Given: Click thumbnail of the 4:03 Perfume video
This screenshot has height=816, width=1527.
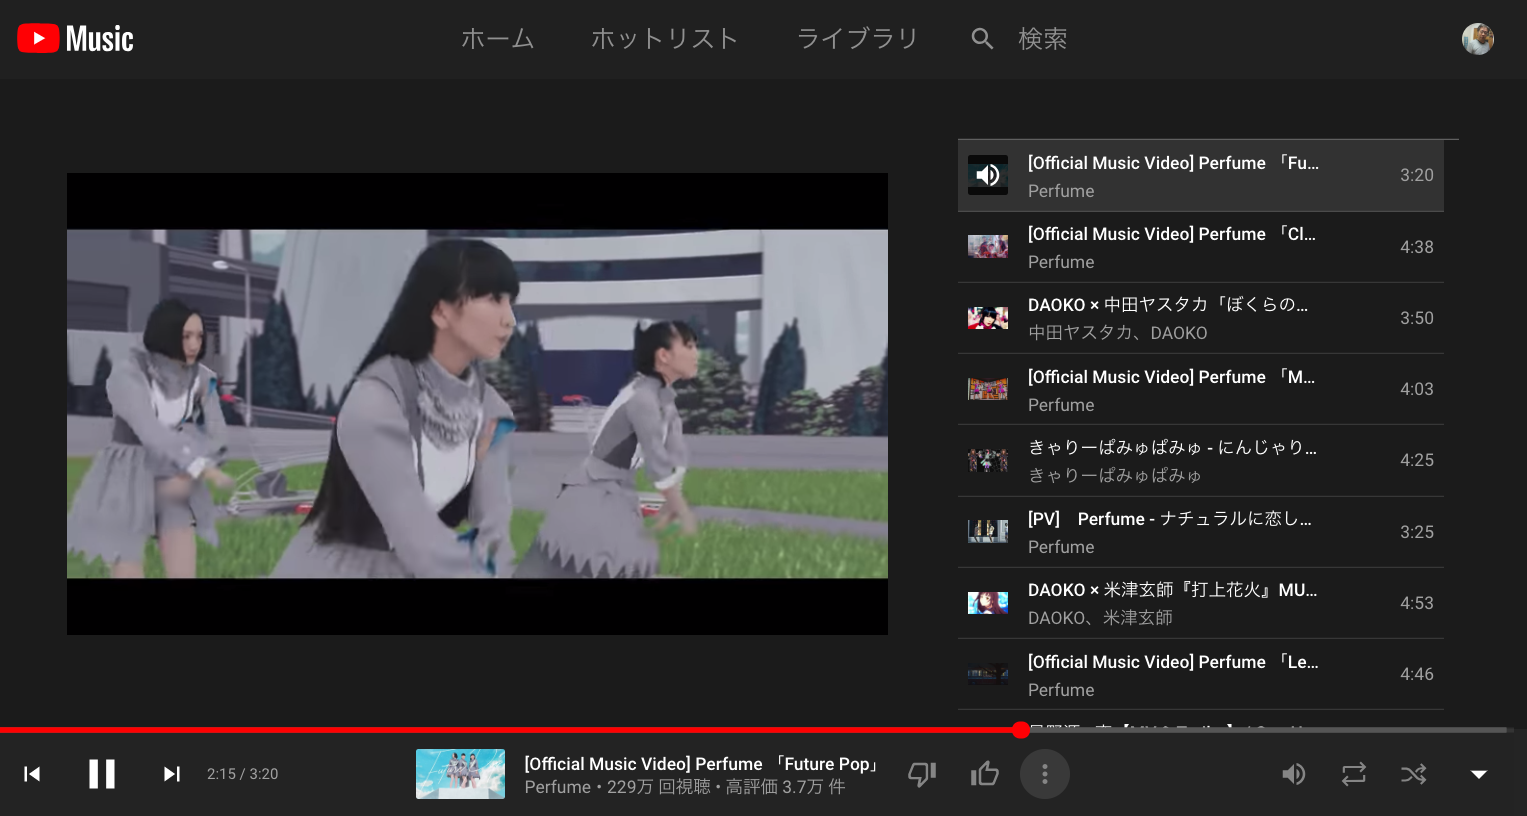Looking at the screenshot, I should 988,389.
